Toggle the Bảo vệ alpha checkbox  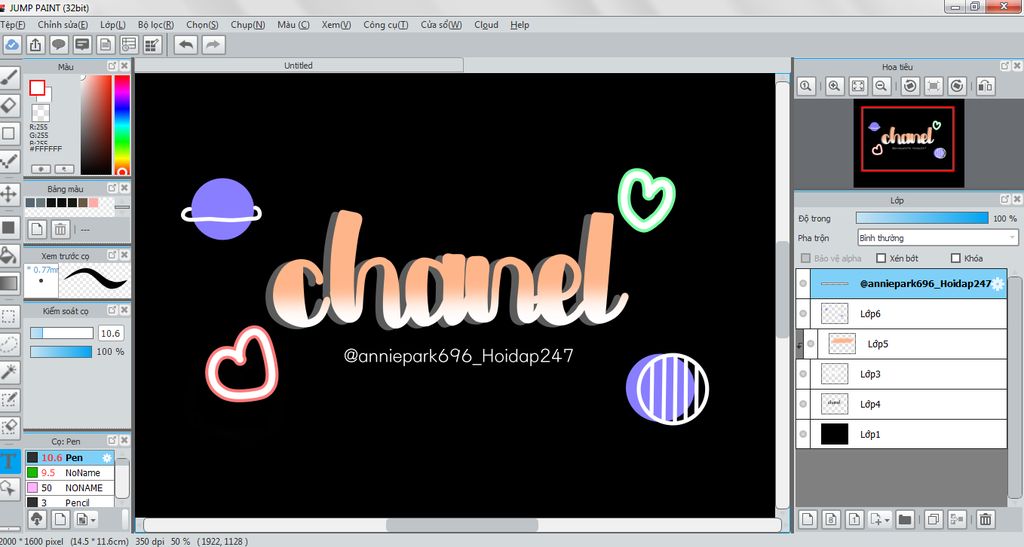[805, 258]
